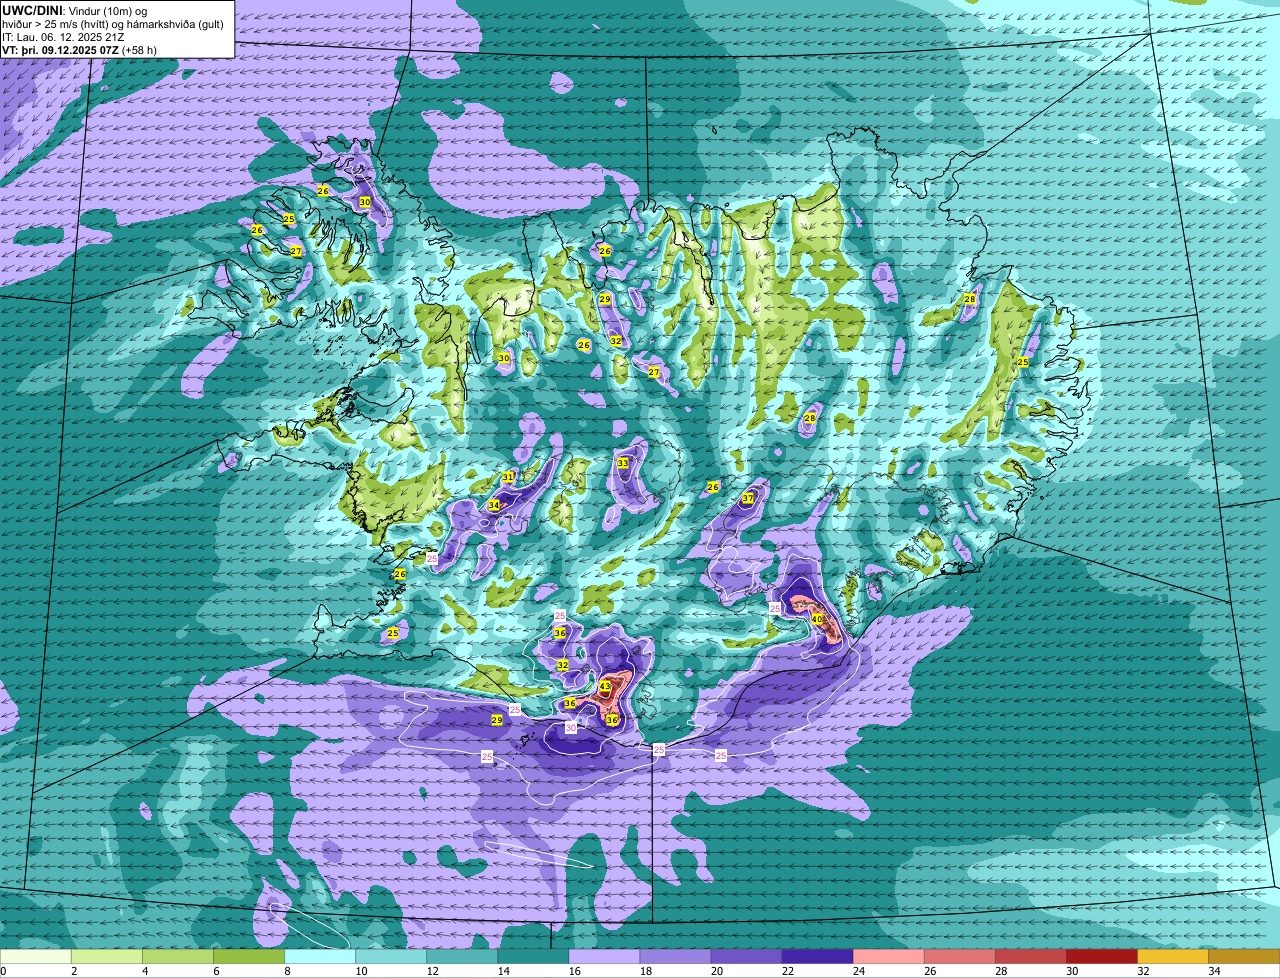The height and width of the screenshot is (978, 1280).
Task: Click the '32' tick on bottom color scale
Action: (1142, 971)
